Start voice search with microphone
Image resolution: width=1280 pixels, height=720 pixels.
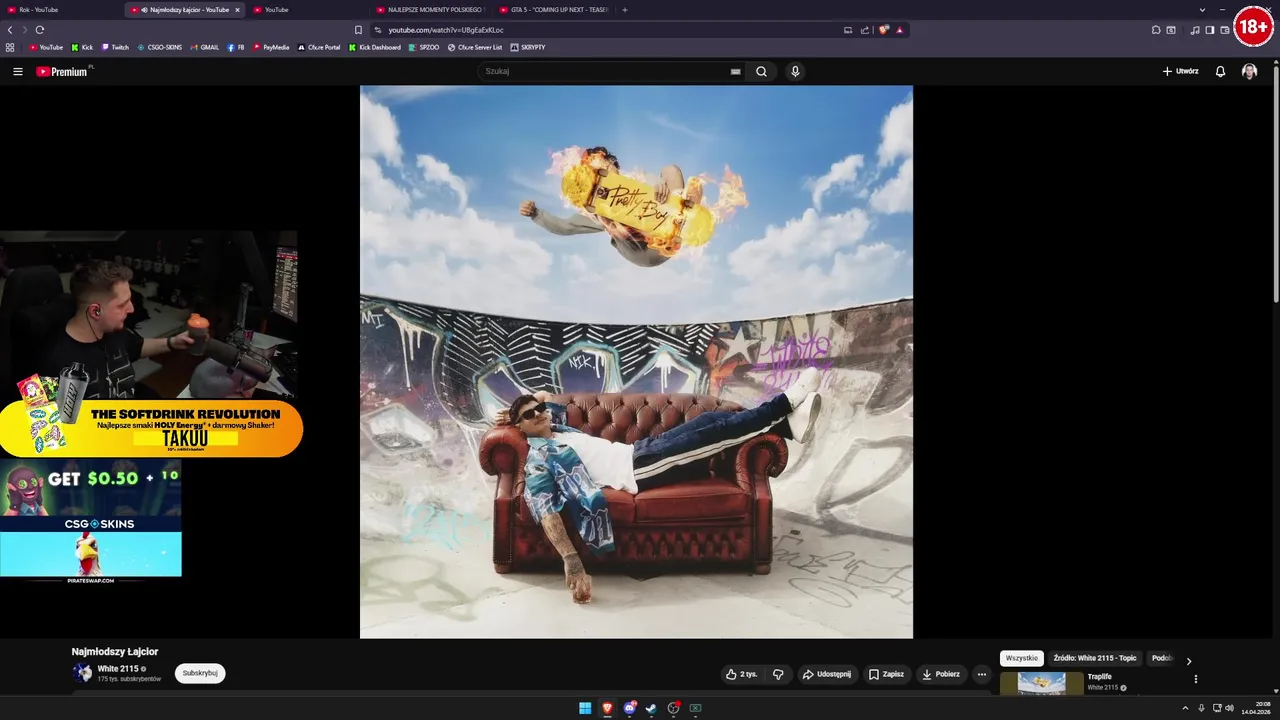pos(795,71)
